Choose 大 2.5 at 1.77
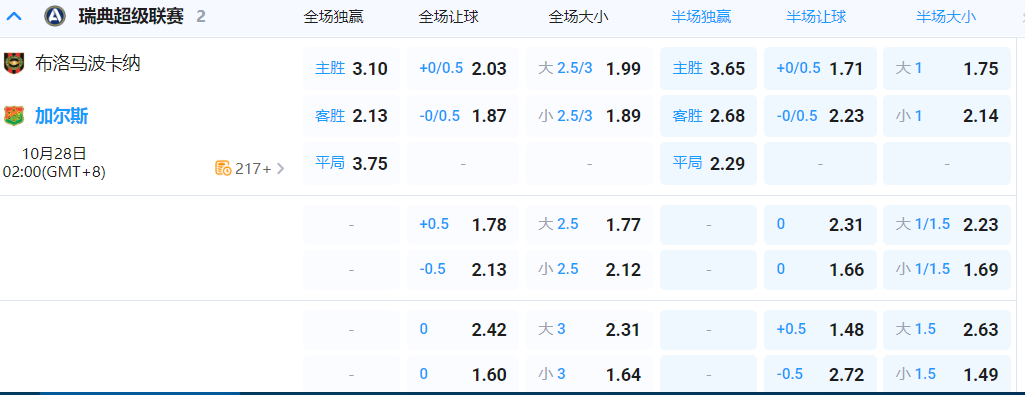Viewport: 1025px width, 395px height. [x=589, y=225]
